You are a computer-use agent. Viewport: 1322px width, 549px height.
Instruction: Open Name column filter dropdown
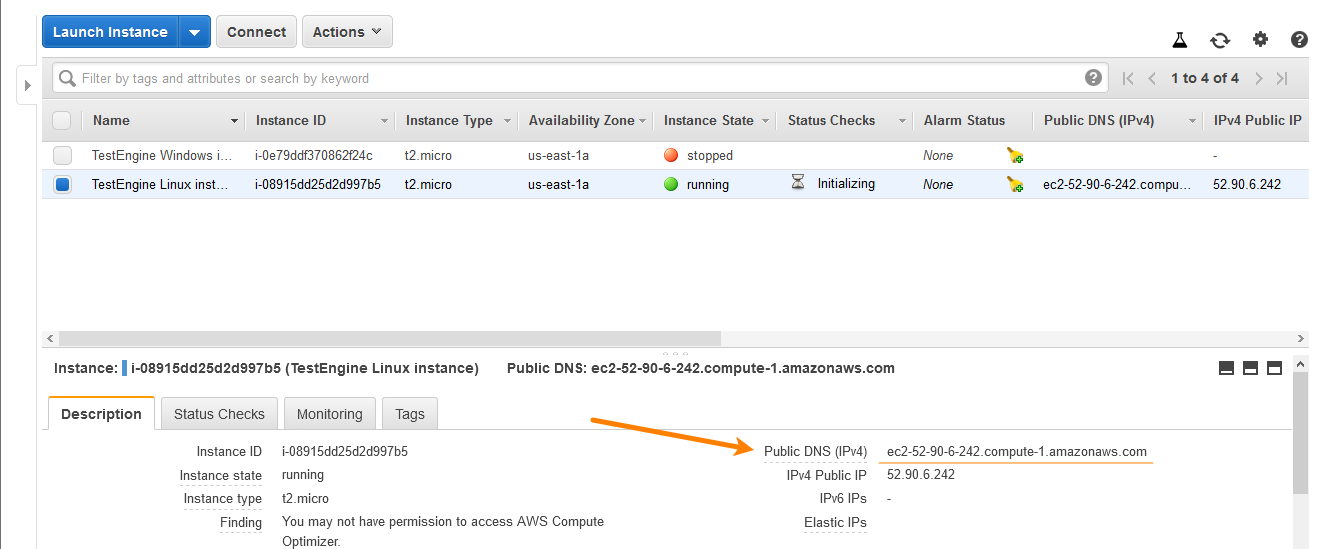click(235, 121)
